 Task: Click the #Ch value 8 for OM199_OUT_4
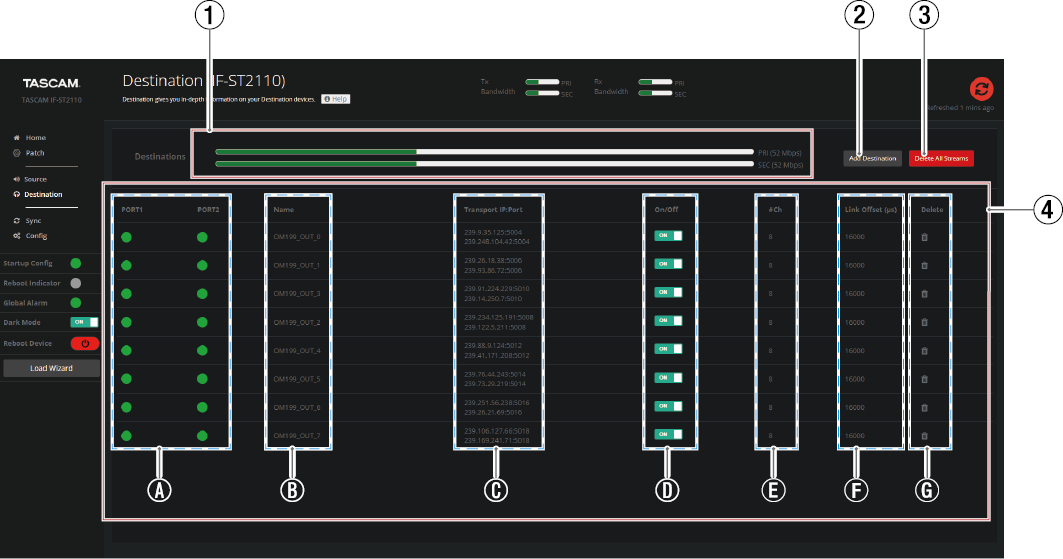(x=771, y=351)
